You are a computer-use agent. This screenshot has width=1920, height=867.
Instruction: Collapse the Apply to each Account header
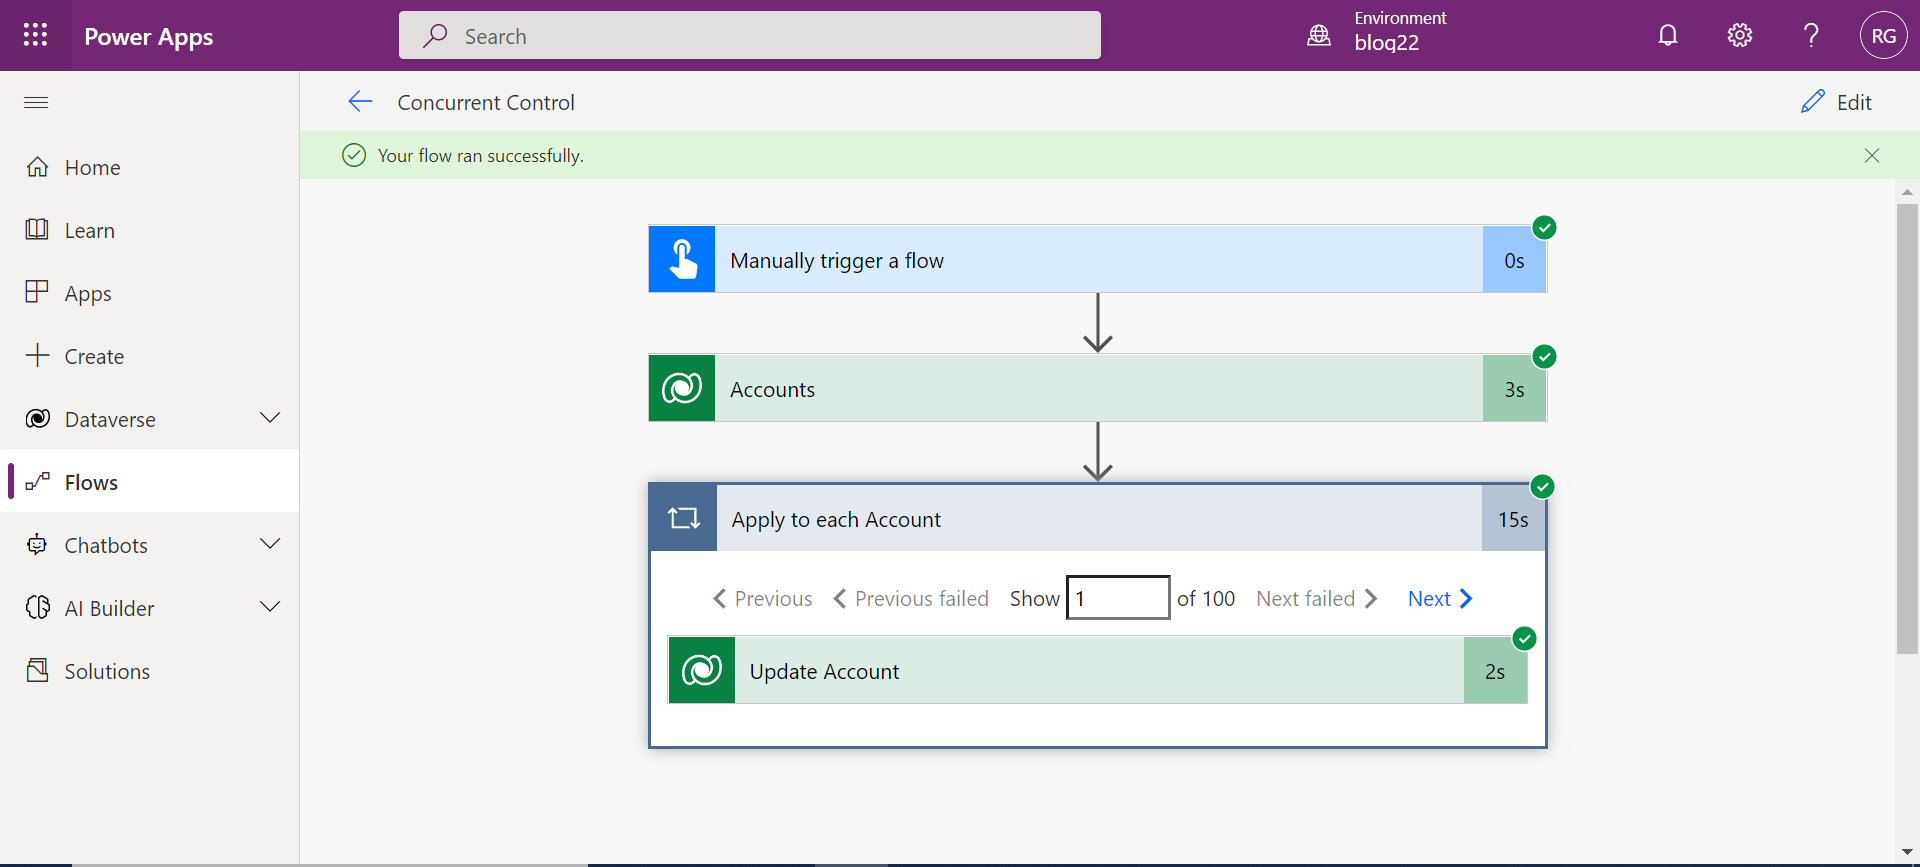[1098, 518]
